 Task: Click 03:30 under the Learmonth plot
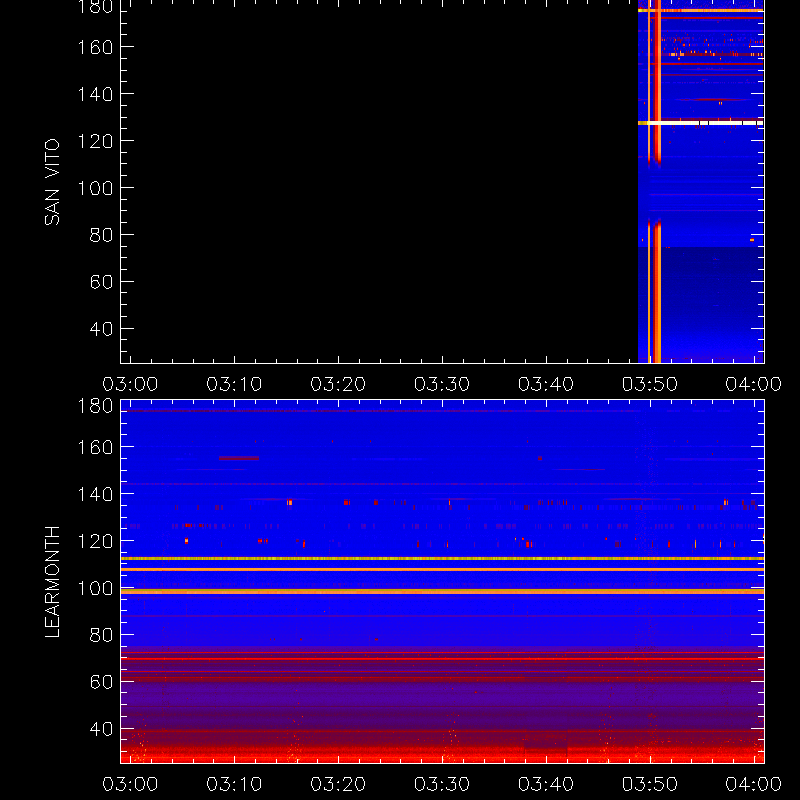tap(442, 784)
